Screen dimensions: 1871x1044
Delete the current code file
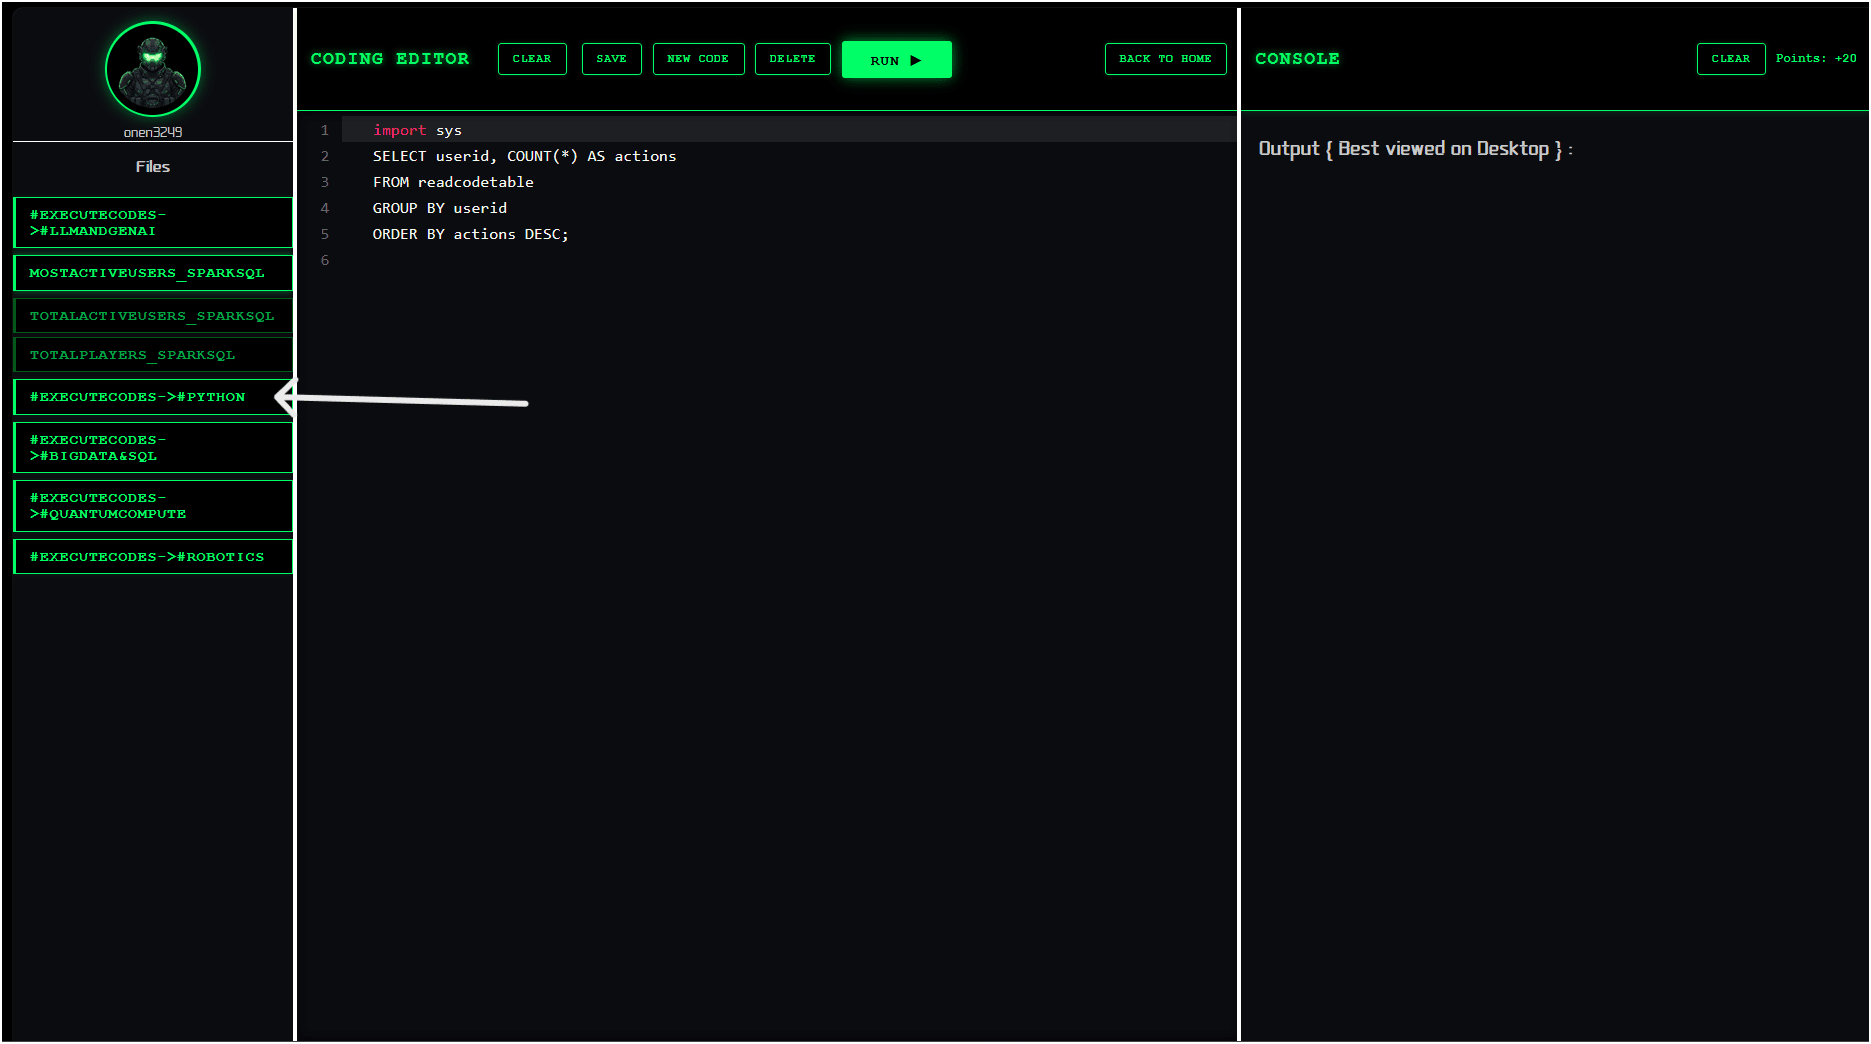(x=793, y=59)
